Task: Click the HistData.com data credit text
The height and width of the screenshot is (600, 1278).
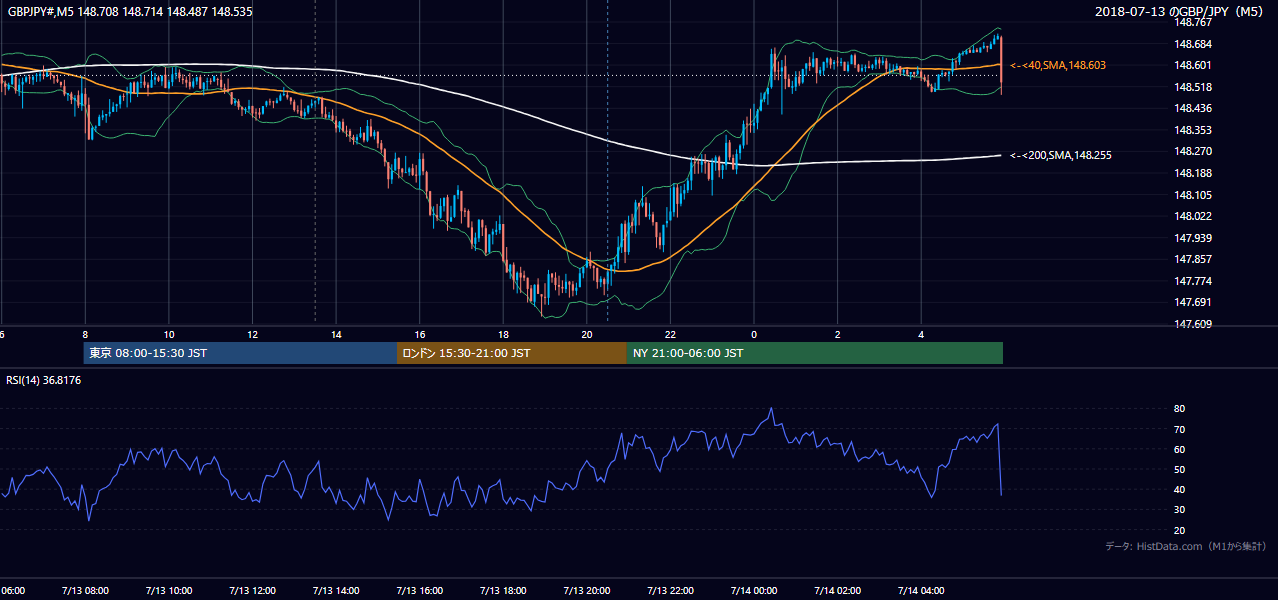Action: click(x=1186, y=546)
